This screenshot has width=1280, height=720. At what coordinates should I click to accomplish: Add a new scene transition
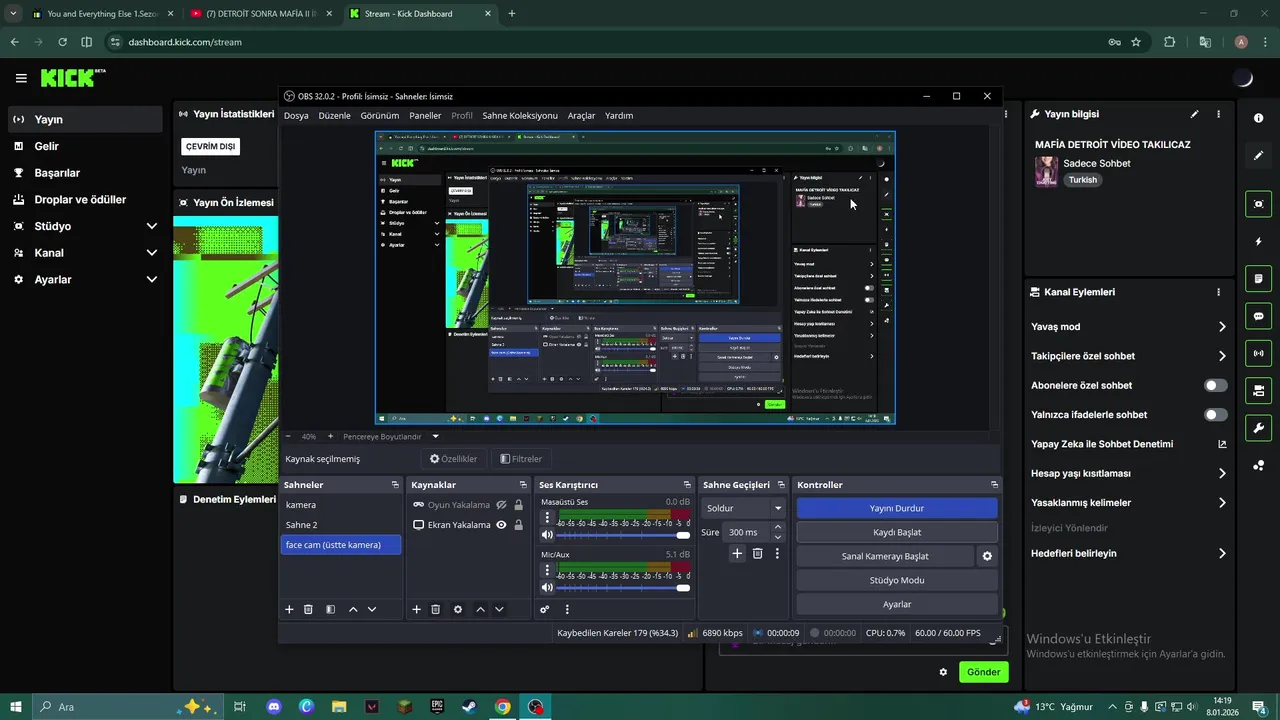737,553
